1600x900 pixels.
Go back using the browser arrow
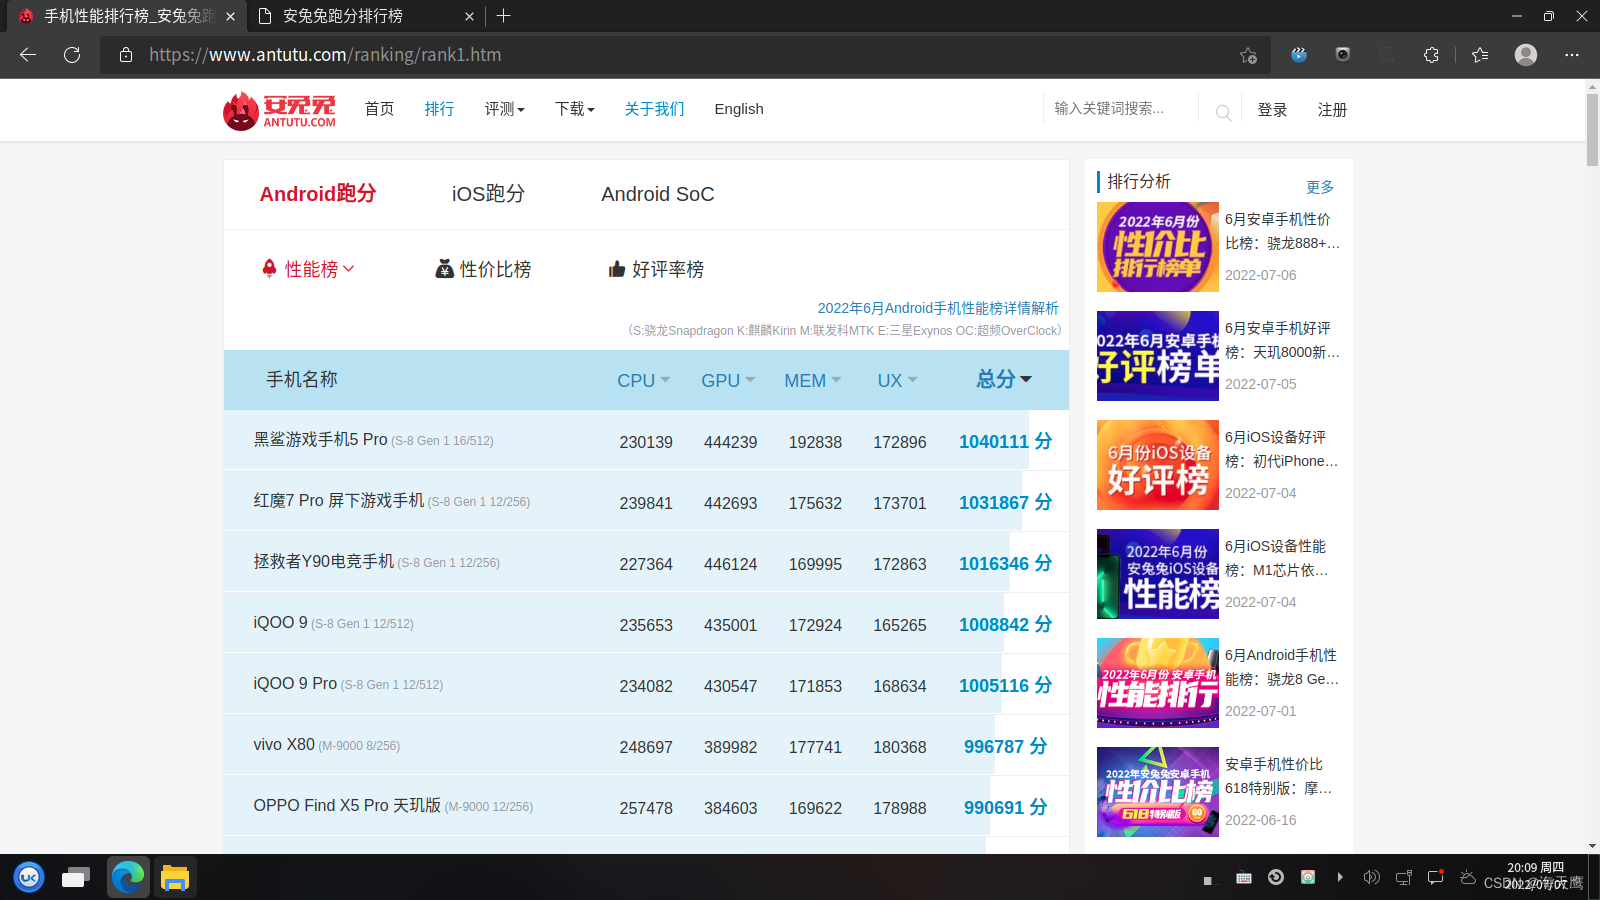click(28, 55)
